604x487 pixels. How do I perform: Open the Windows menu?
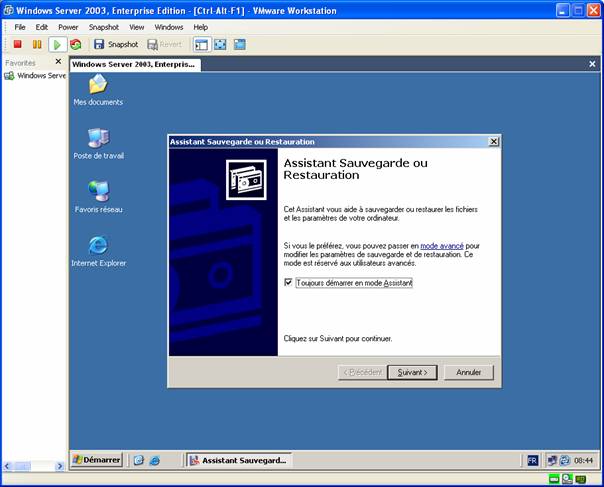pos(169,27)
